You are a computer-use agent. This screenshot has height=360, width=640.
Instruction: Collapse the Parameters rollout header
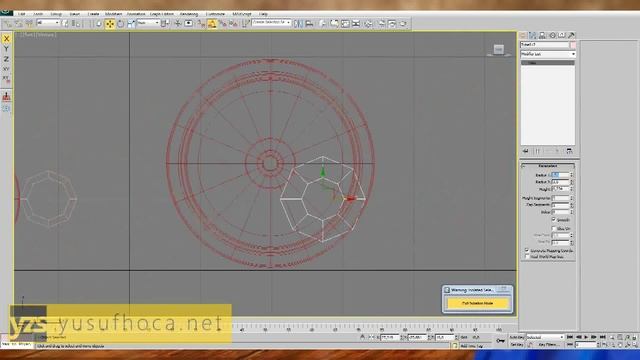pos(548,166)
